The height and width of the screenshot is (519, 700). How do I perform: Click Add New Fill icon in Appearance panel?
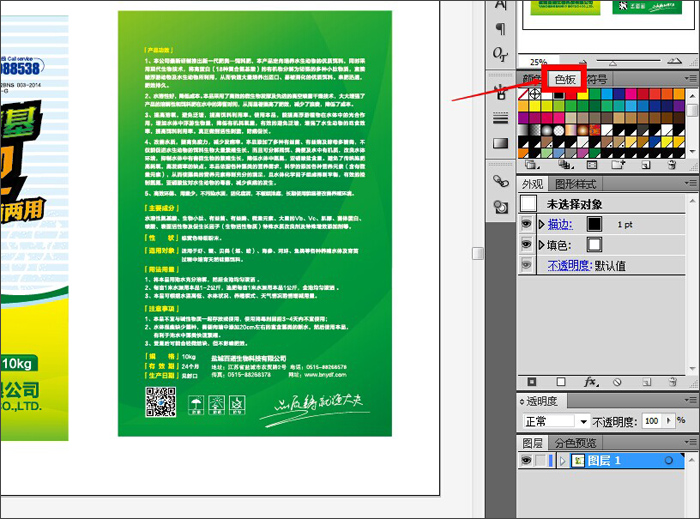561,382
